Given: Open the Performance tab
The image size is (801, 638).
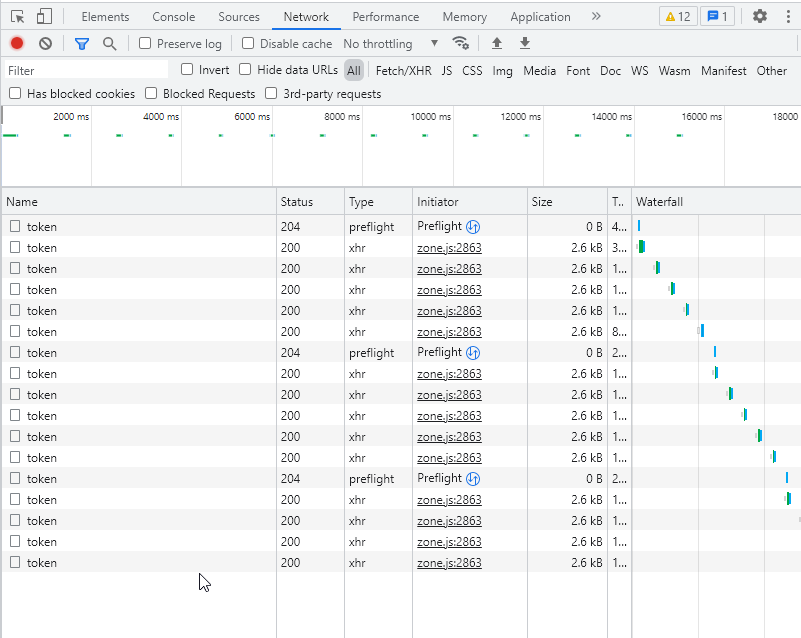Looking at the screenshot, I should [386, 17].
